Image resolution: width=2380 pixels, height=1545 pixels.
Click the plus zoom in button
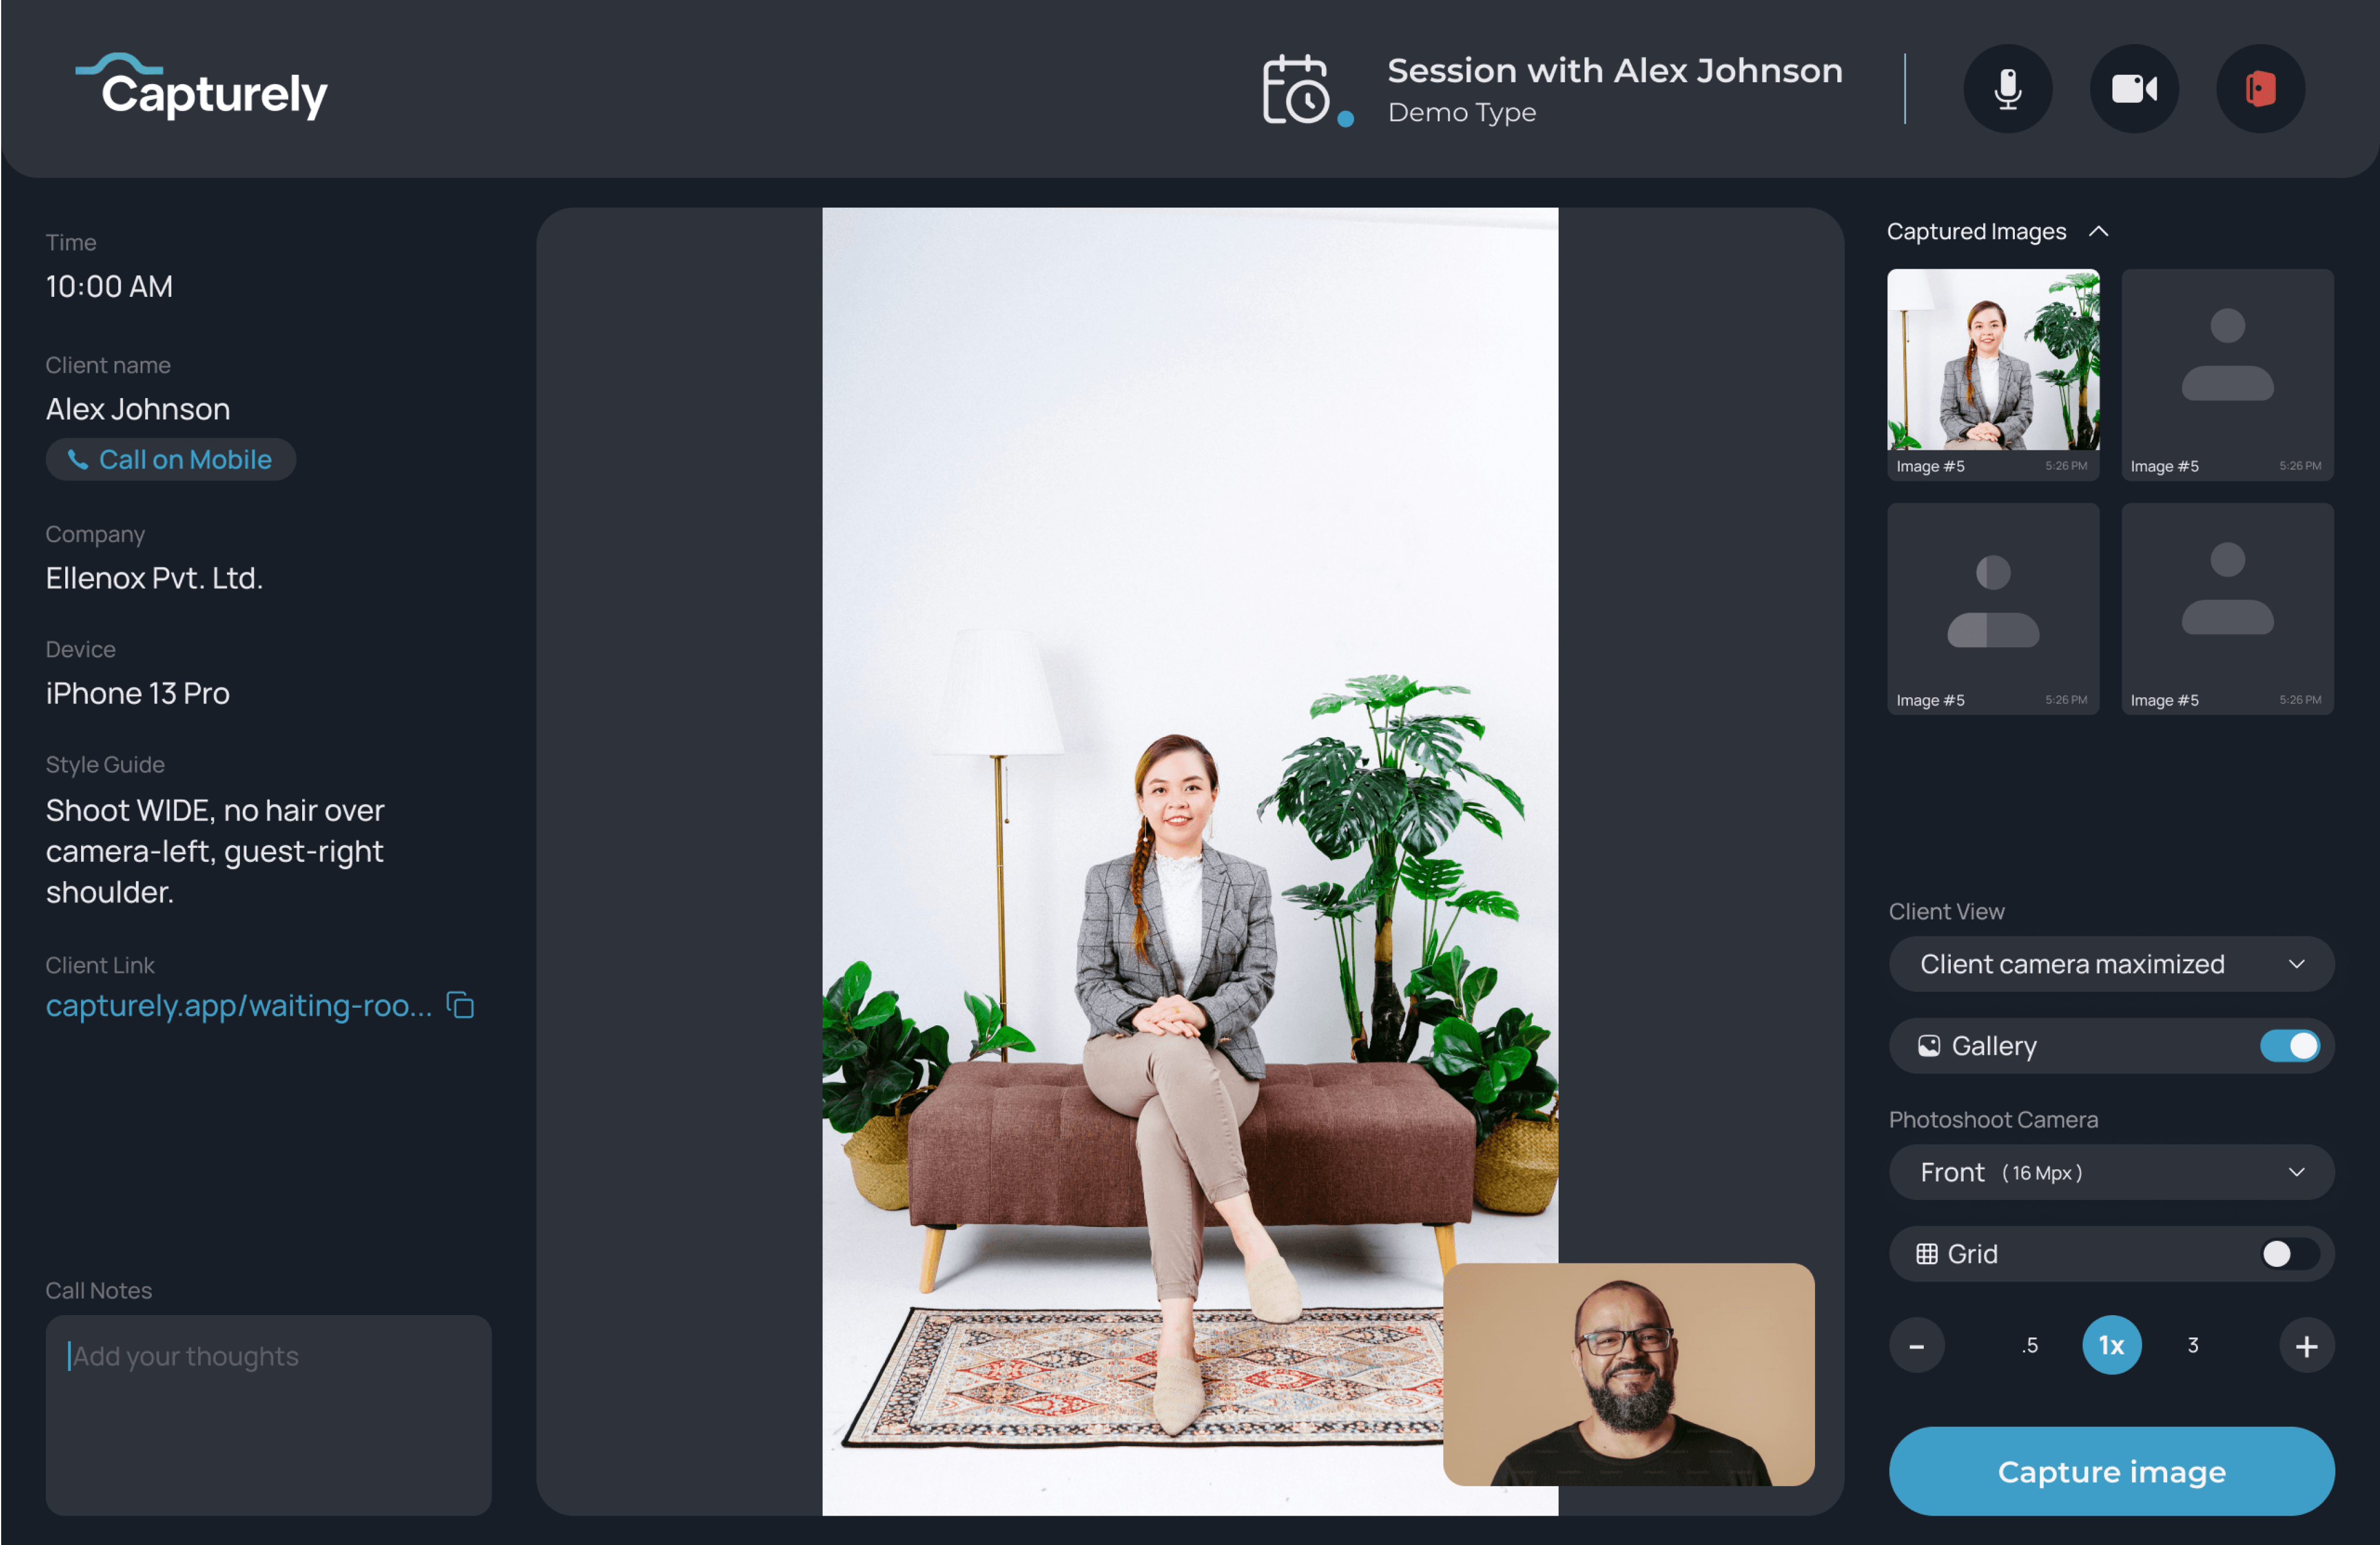pyautogui.click(x=2306, y=1346)
